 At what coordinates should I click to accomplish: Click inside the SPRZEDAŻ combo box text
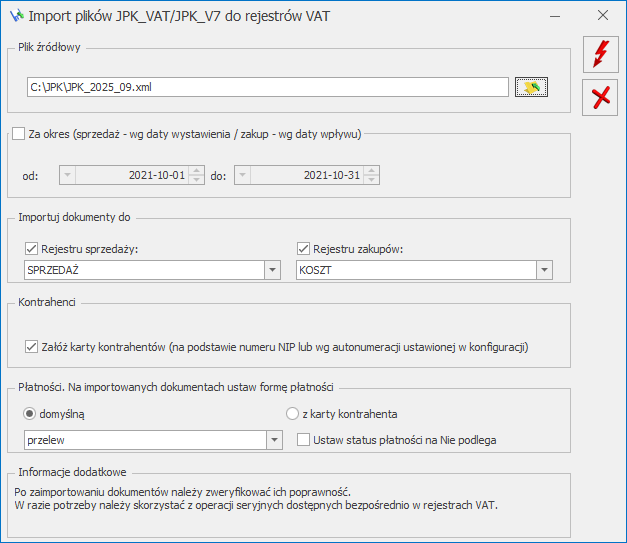(144, 270)
